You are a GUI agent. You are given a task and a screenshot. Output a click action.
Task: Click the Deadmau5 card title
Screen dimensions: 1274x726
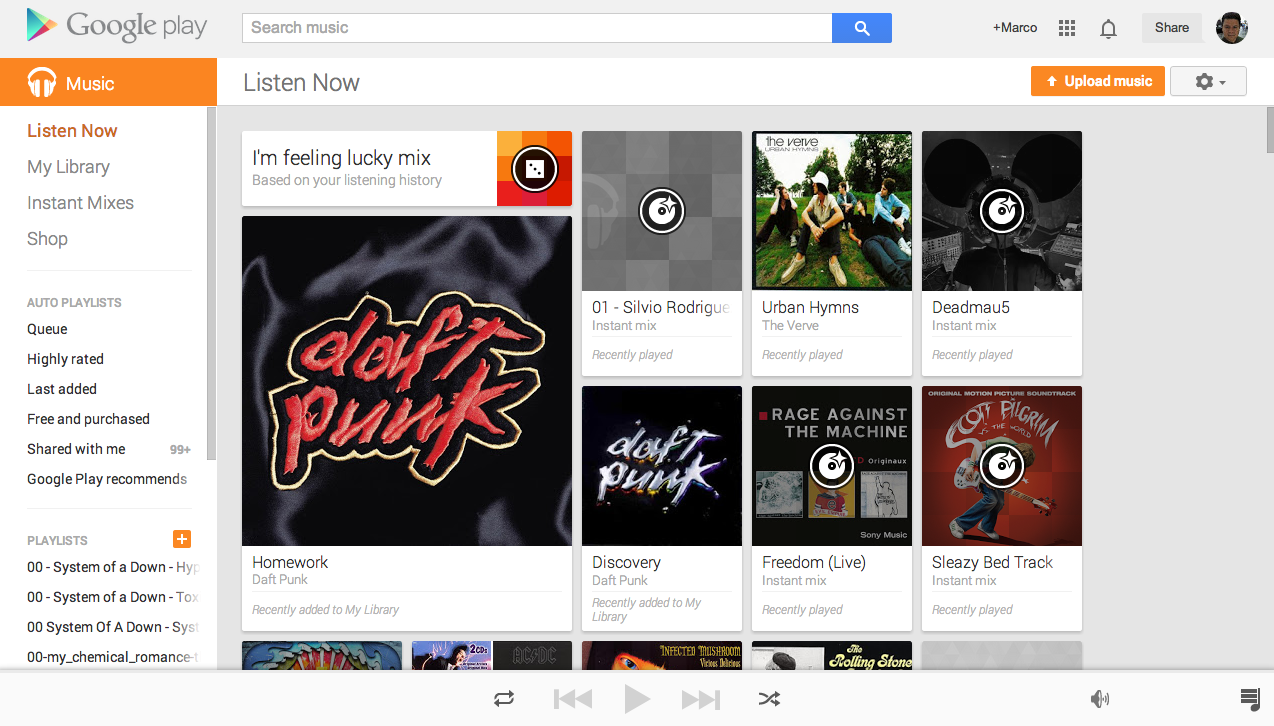click(971, 307)
